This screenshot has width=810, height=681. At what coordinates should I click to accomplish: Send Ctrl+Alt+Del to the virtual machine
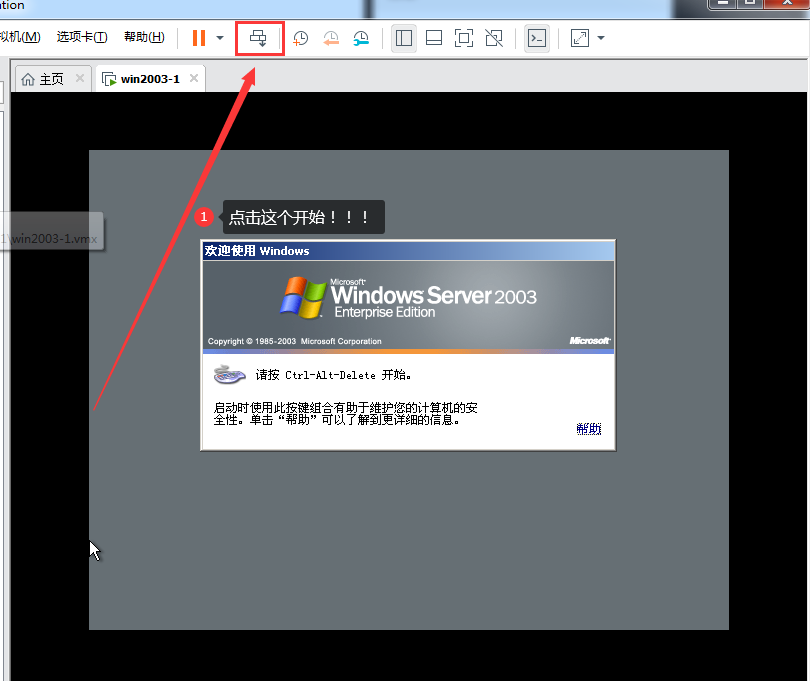(258, 38)
